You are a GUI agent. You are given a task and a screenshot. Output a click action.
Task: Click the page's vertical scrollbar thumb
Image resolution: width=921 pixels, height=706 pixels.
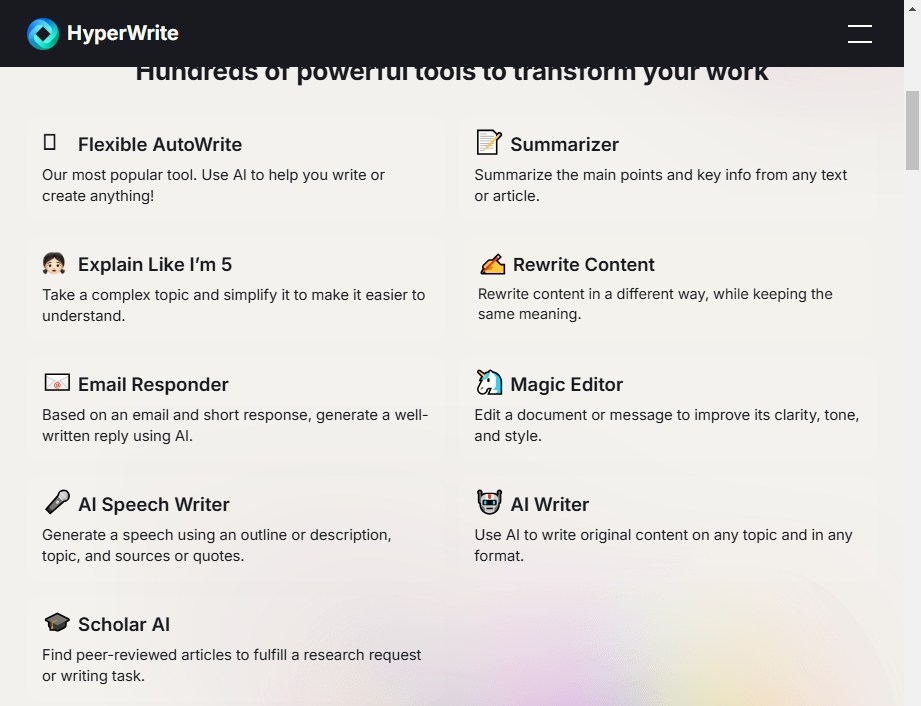pyautogui.click(x=912, y=130)
